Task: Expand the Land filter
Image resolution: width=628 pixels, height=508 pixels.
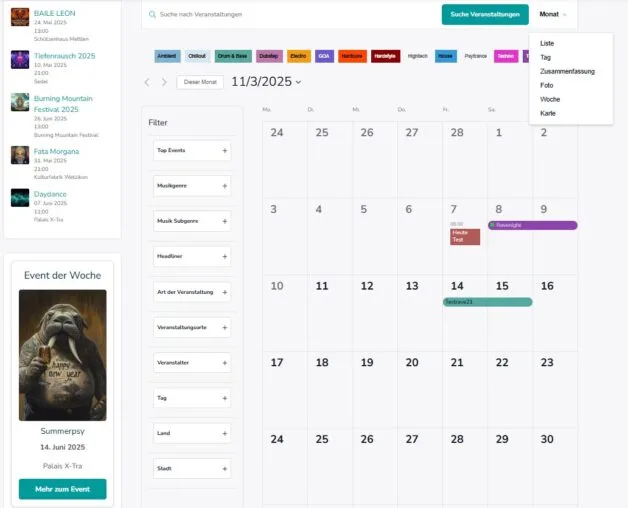Action: (x=192, y=433)
